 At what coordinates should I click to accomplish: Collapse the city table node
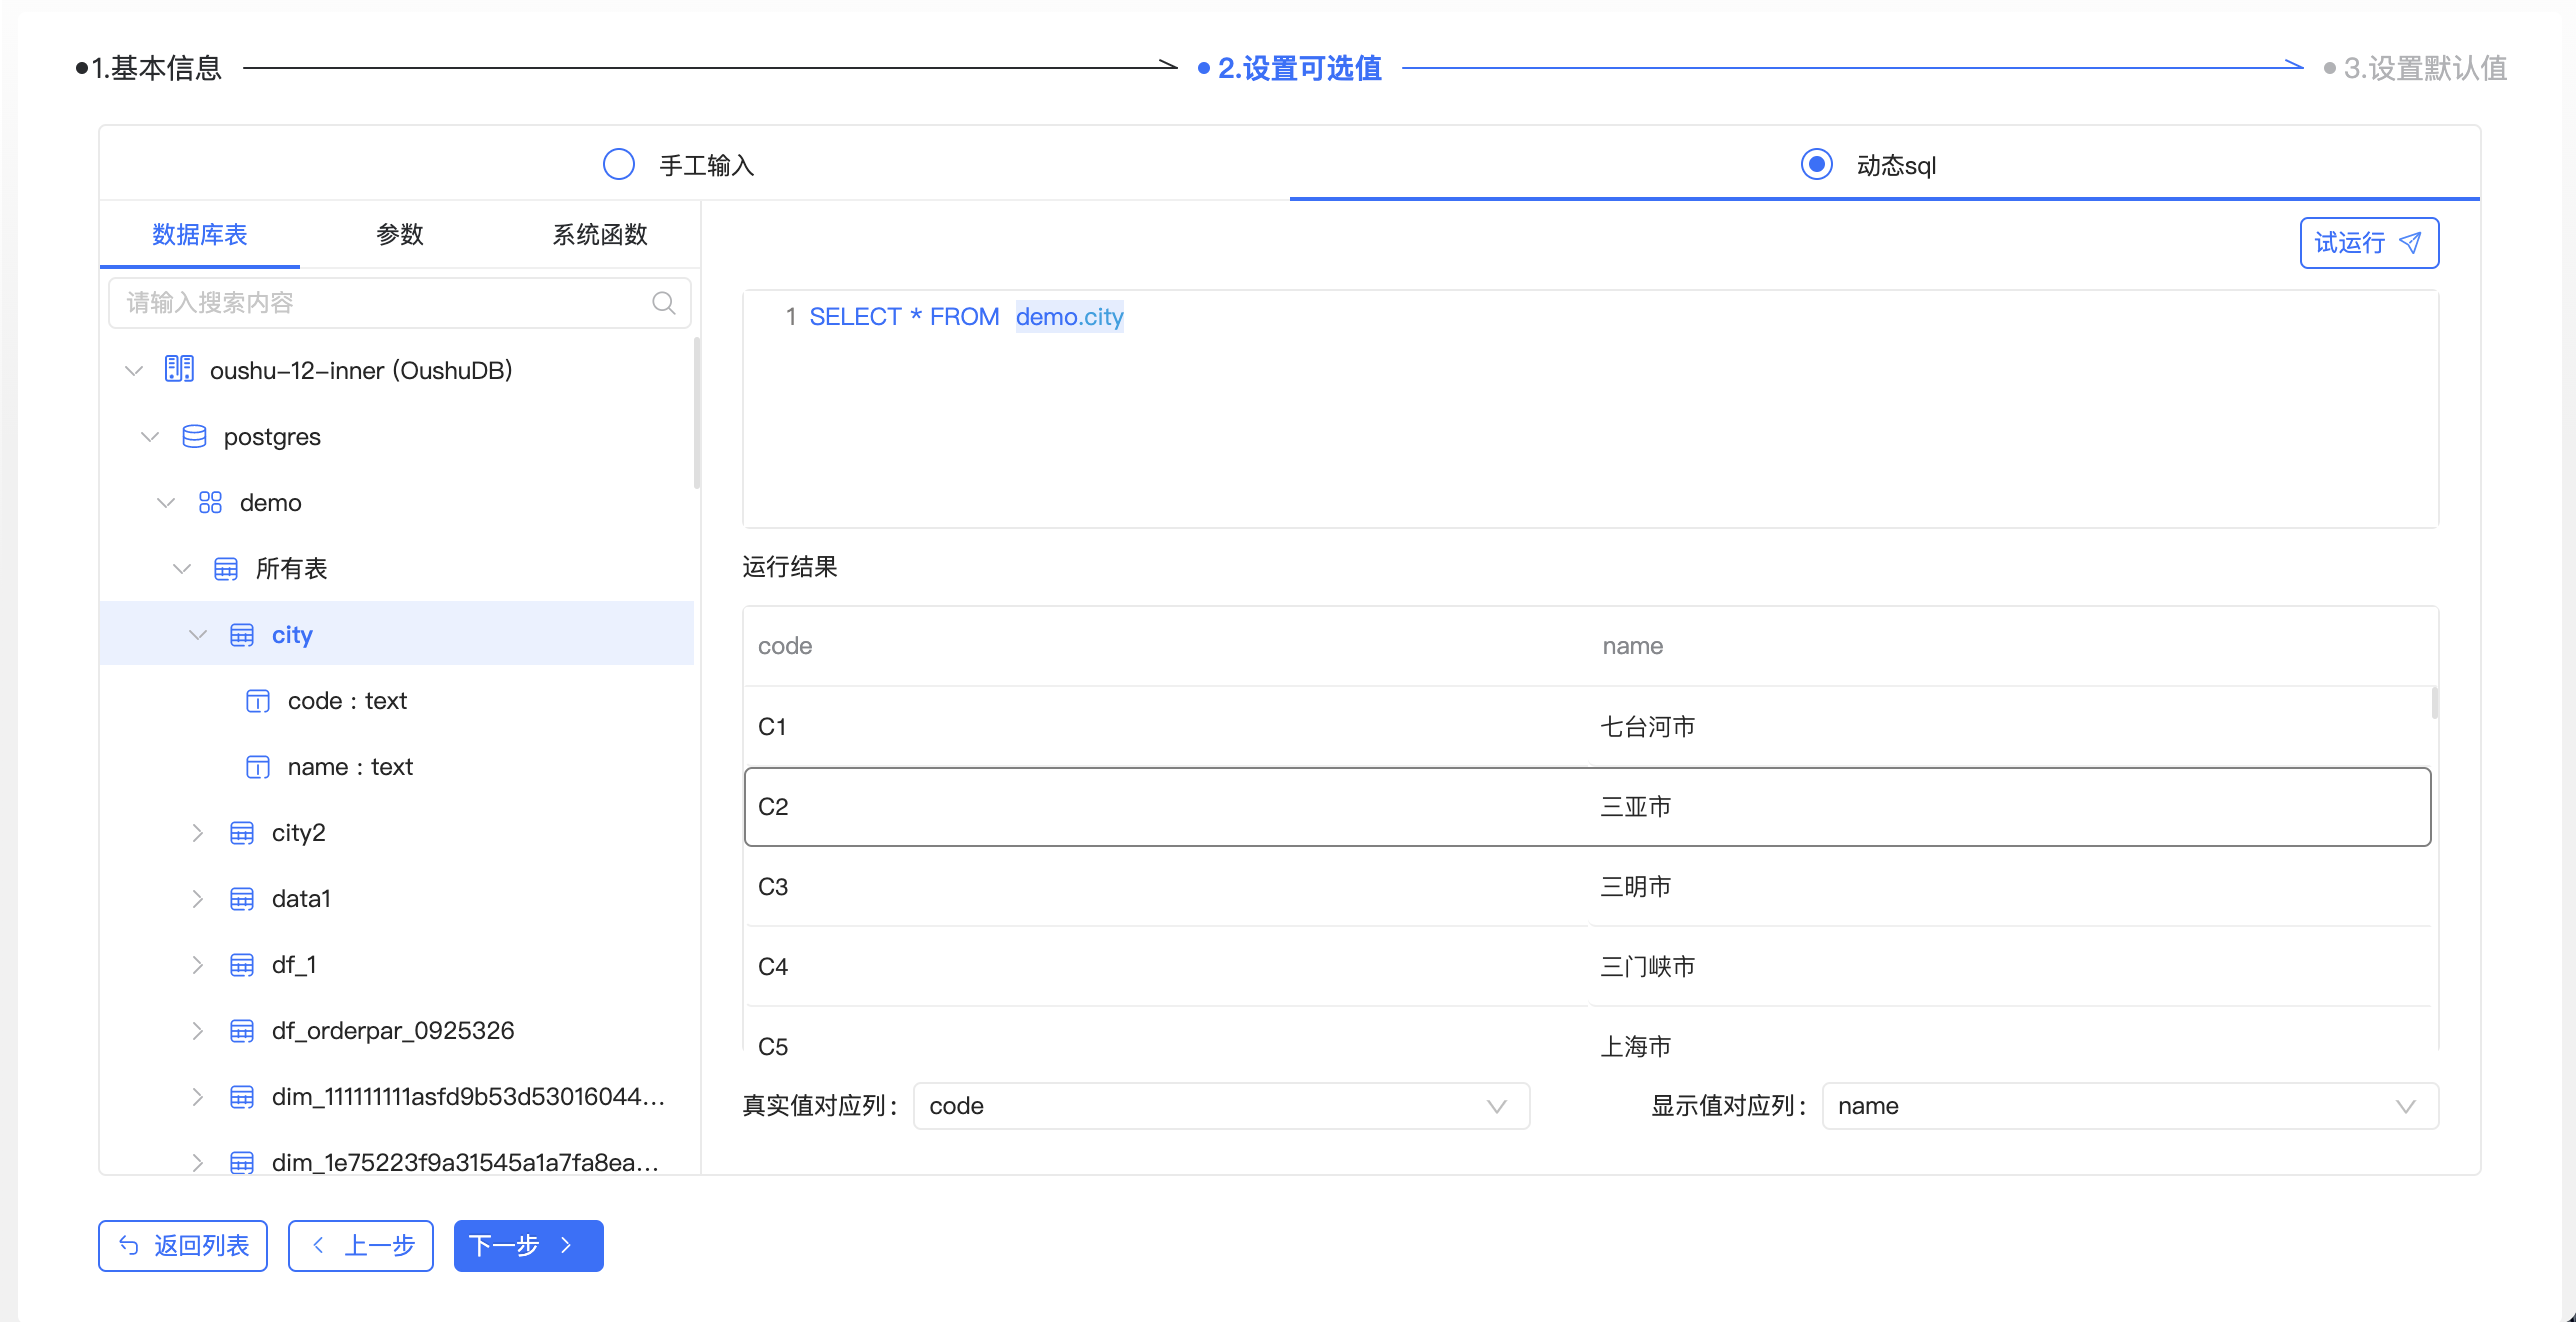pyautogui.click(x=198, y=635)
